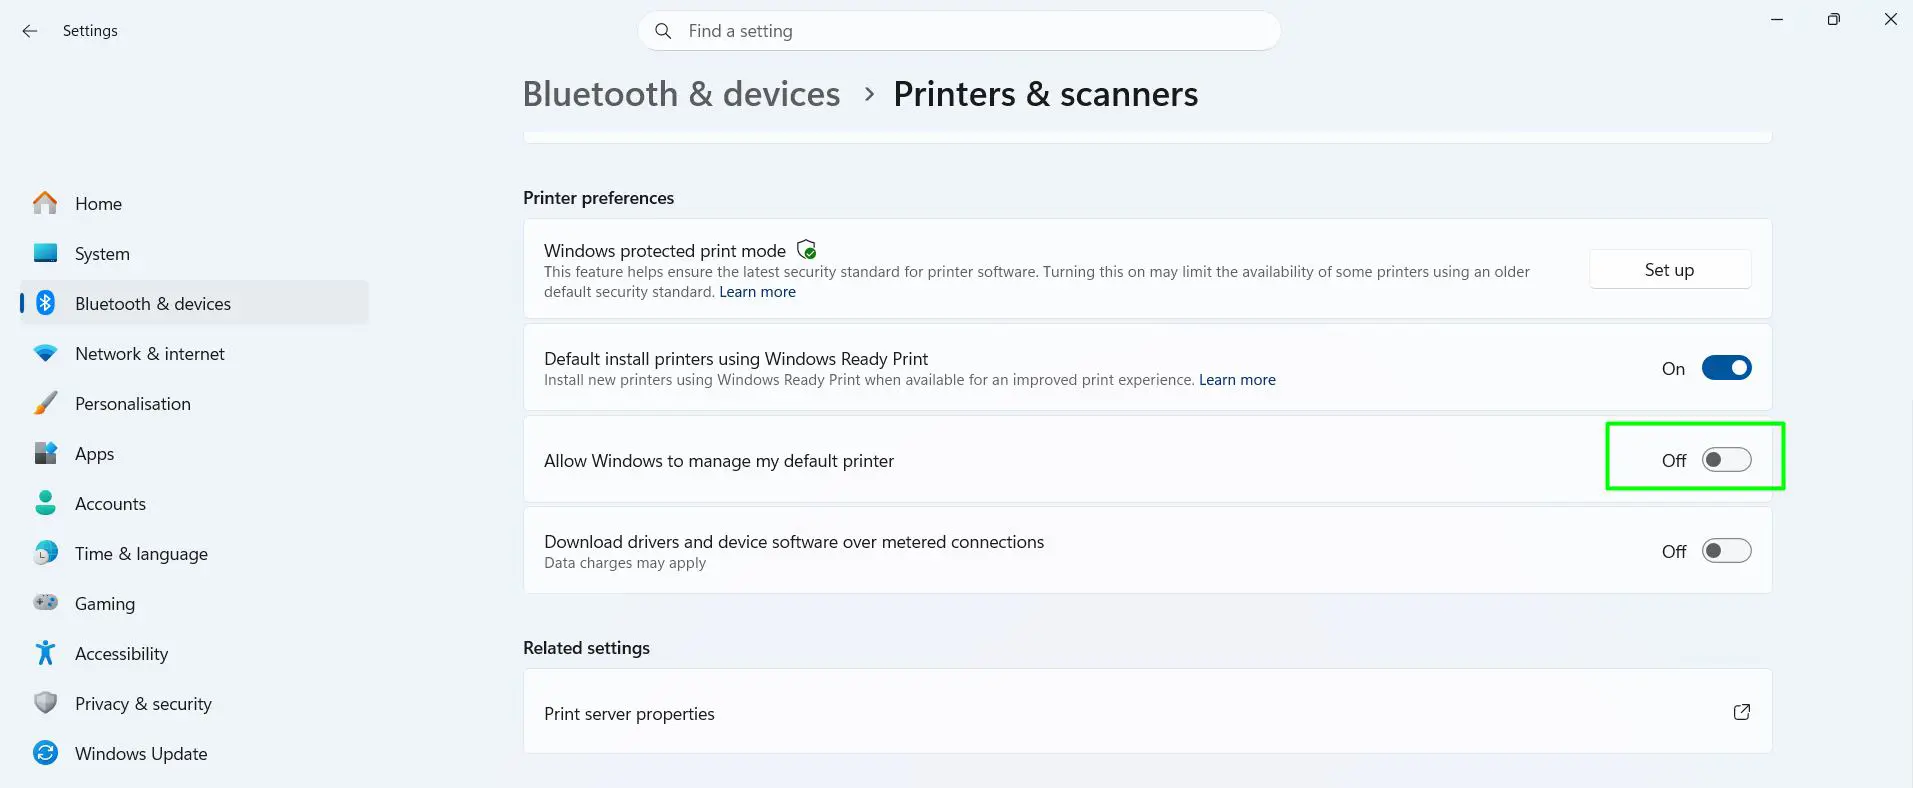Minimize the Settings window
This screenshot has height=788, width=1913.
click(x=1777, y=19)
